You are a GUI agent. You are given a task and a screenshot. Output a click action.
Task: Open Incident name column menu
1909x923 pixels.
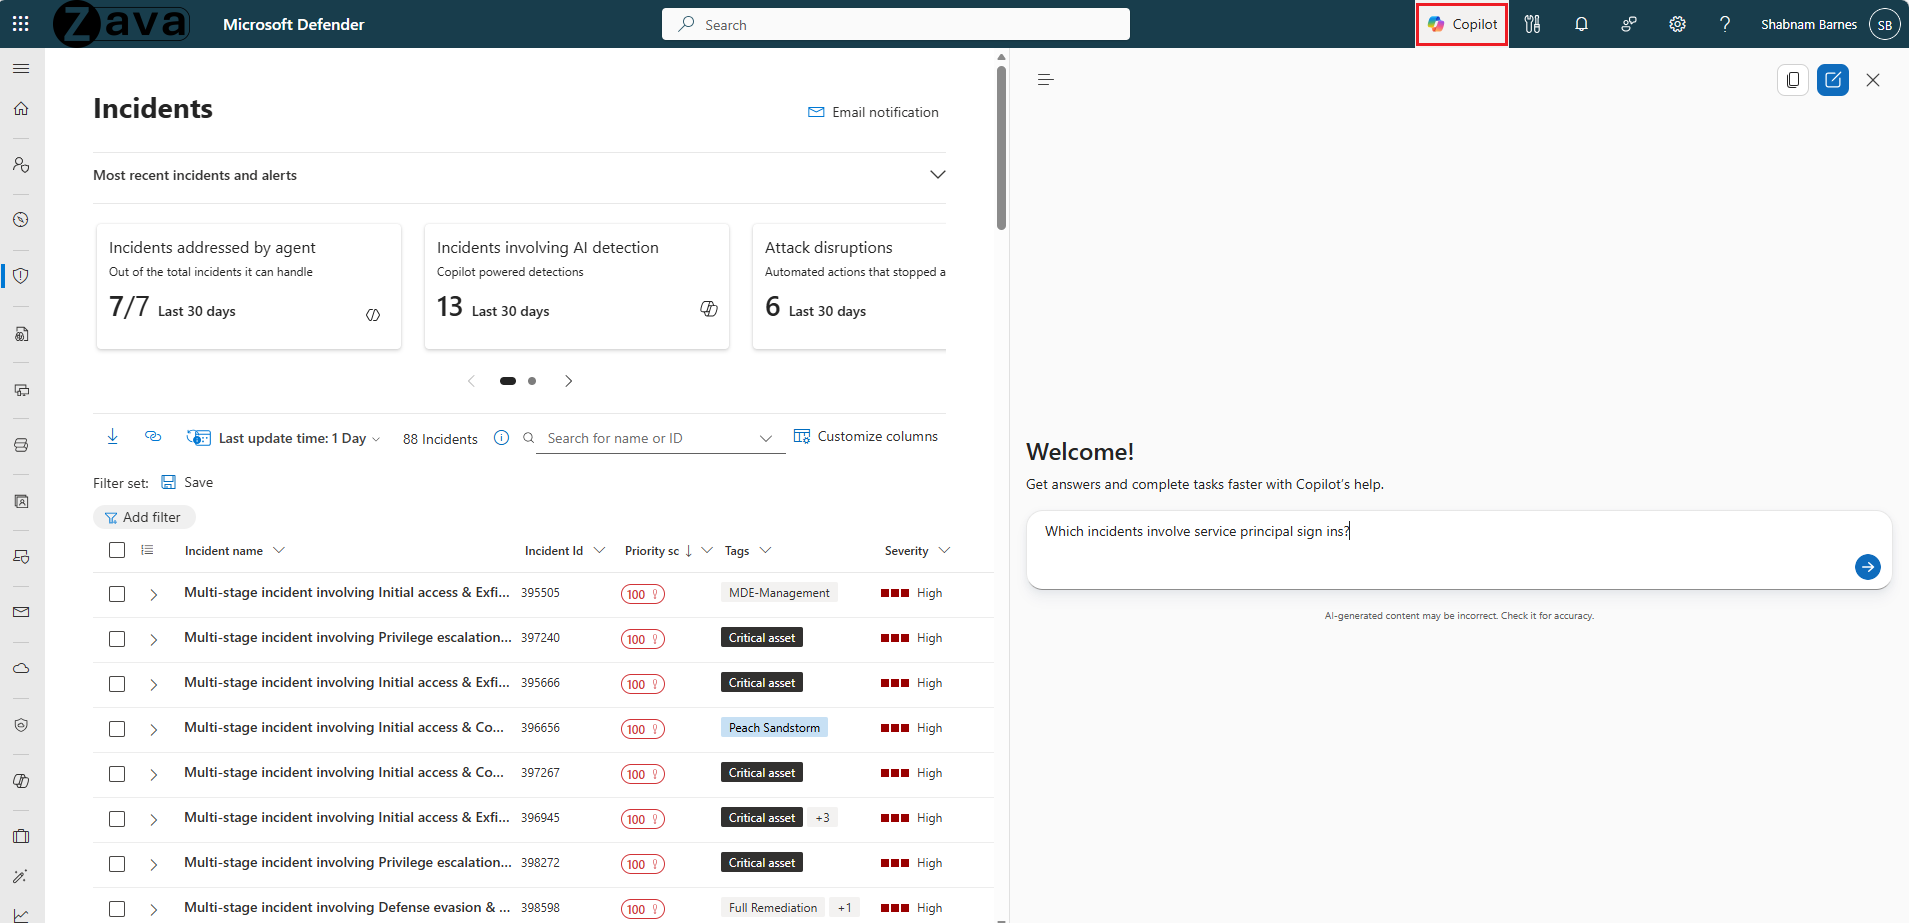[279, 550]
